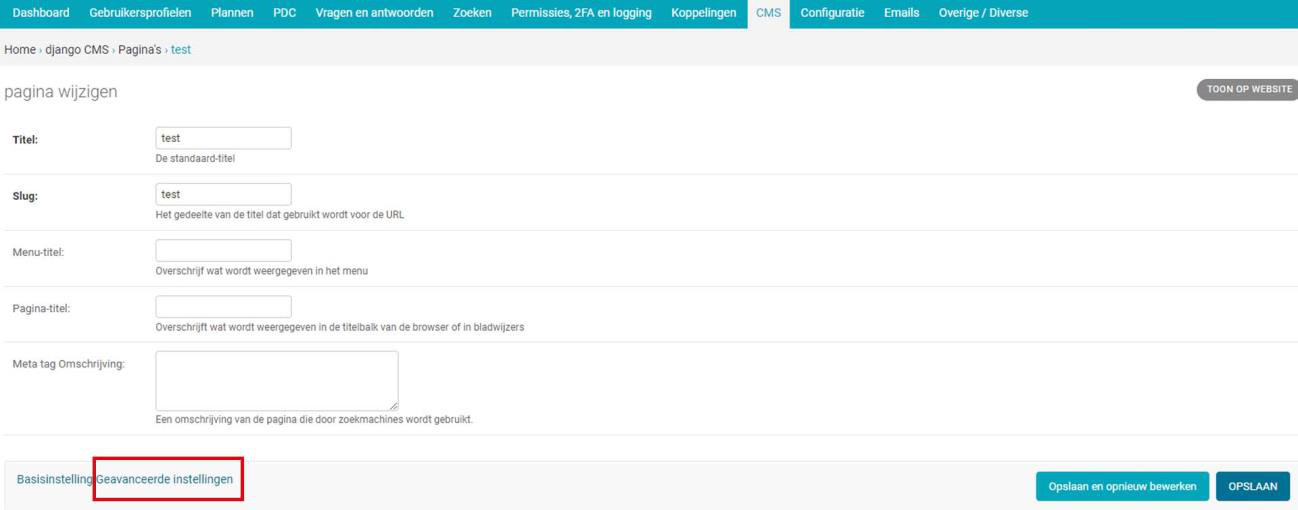
Task: Open the Configuratie menu item
Action: click(832, 13)
